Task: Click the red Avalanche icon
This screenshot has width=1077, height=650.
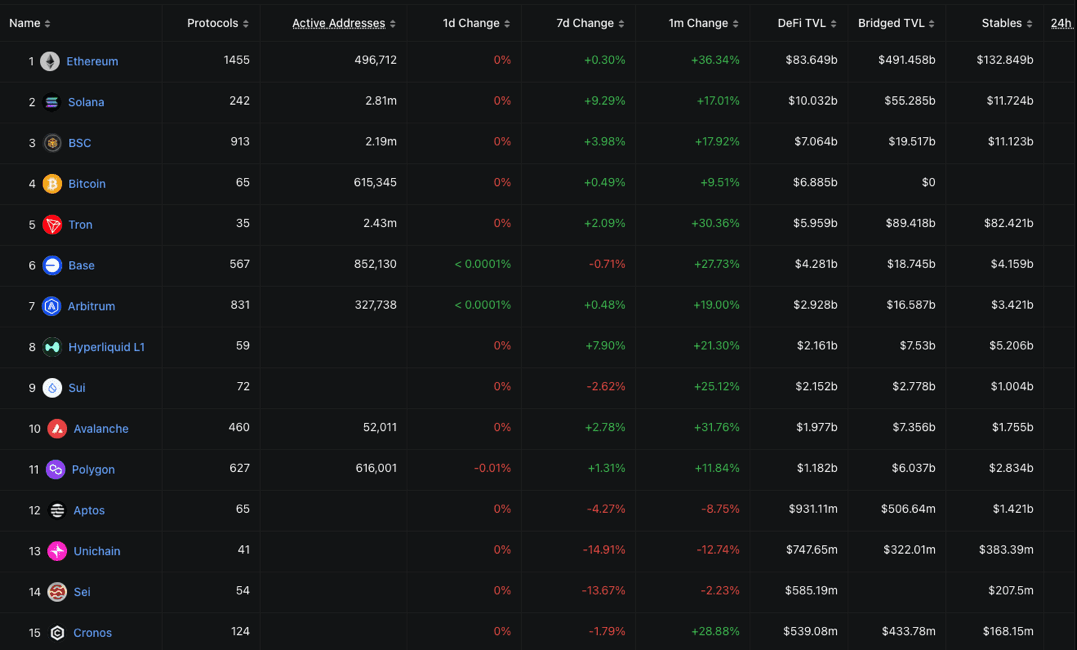Action: (57, 429)
